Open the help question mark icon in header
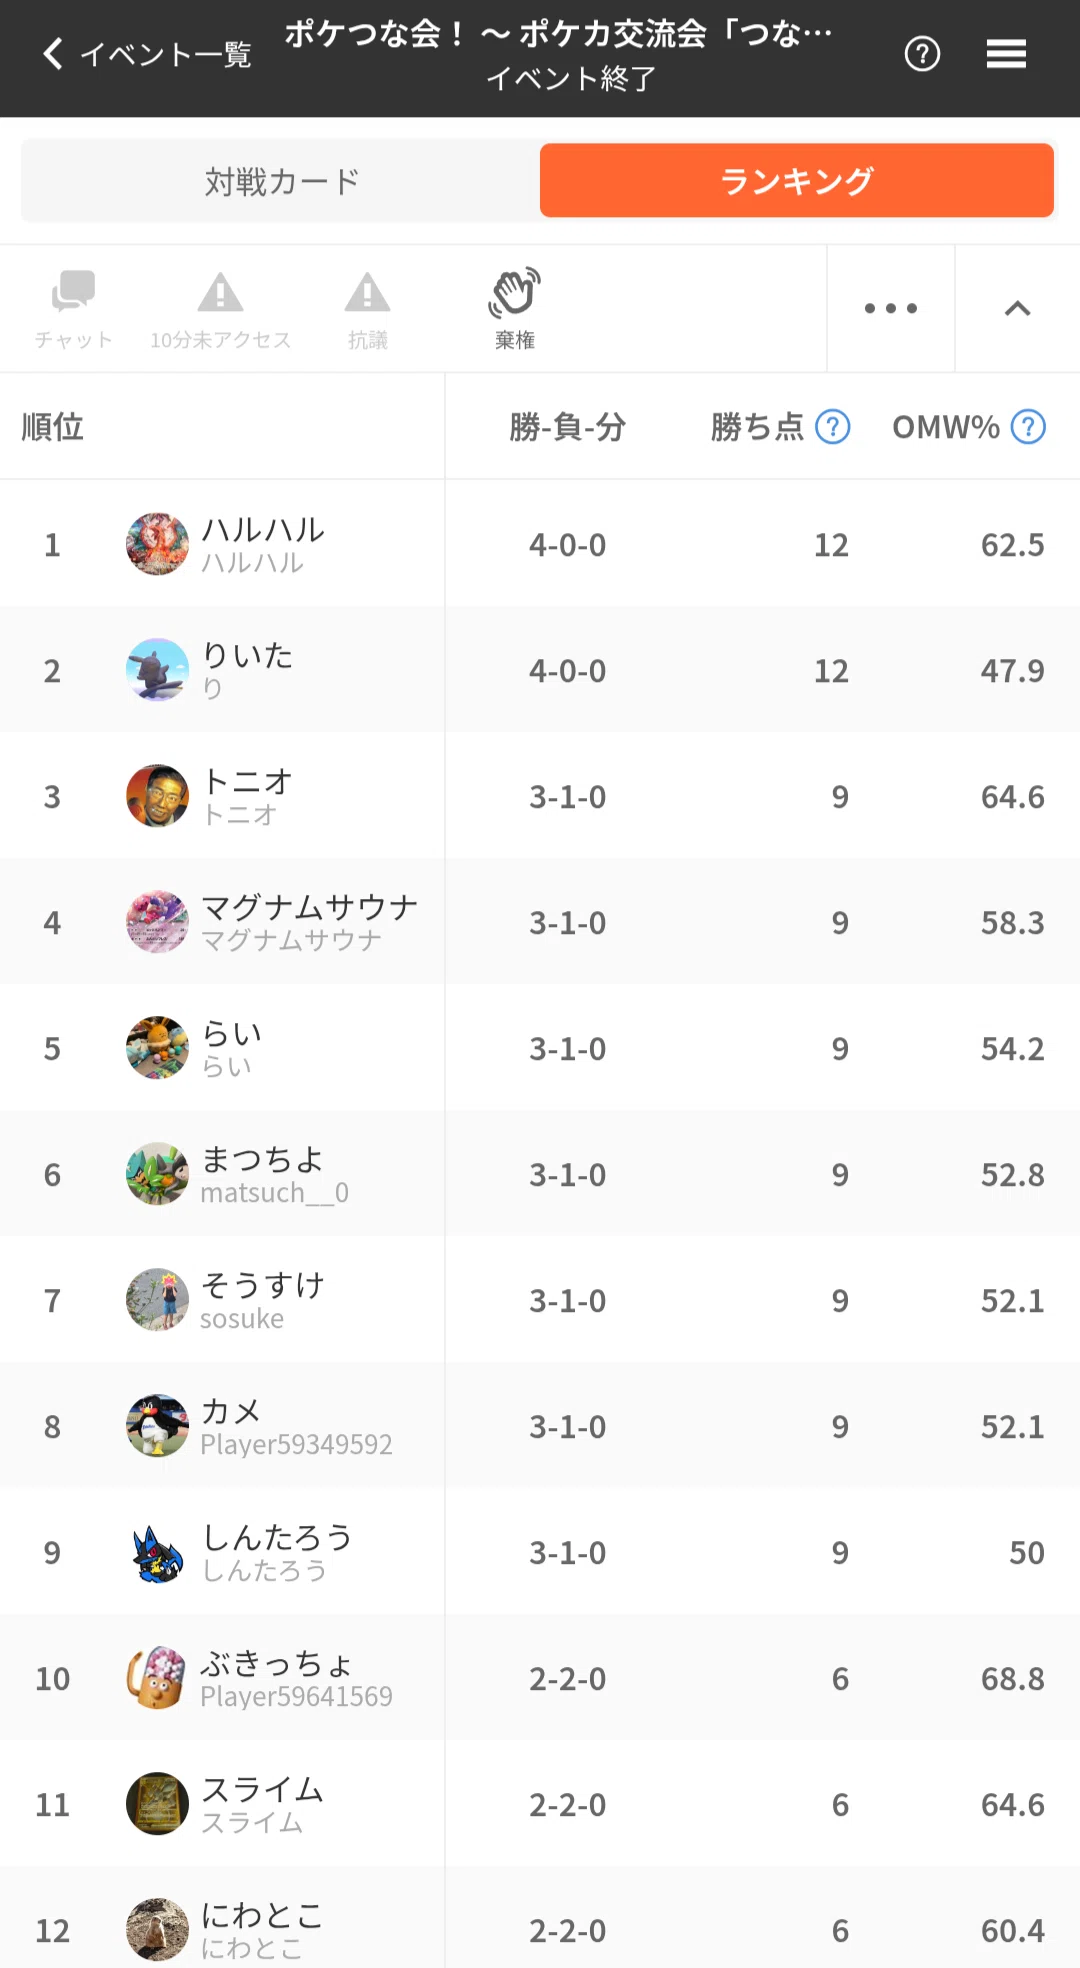Screen dimensions: 1080x1968 [x=922, y=54]
